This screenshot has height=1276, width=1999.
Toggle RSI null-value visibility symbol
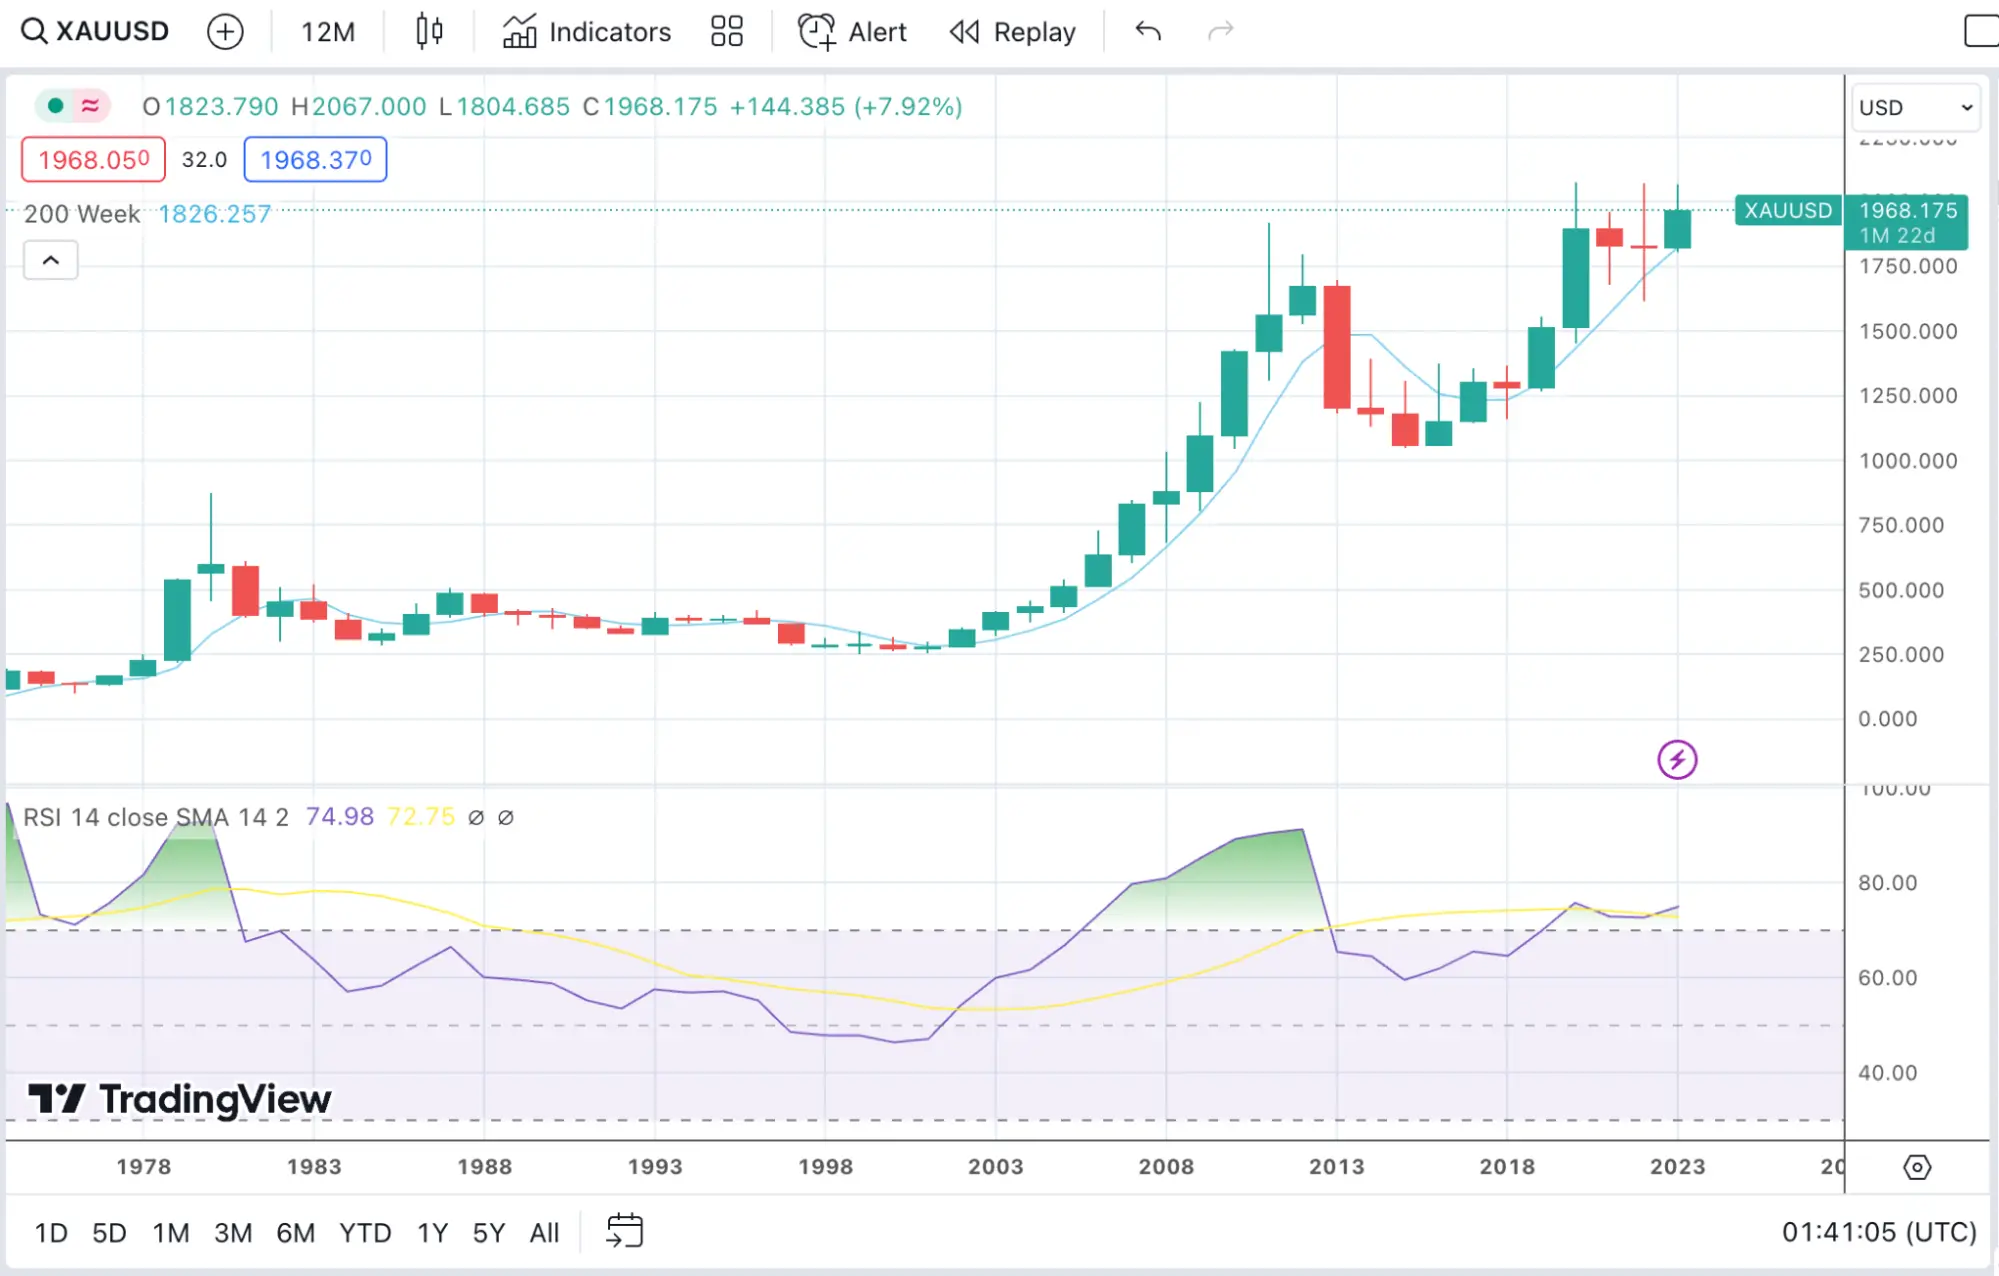pos(476,818)
